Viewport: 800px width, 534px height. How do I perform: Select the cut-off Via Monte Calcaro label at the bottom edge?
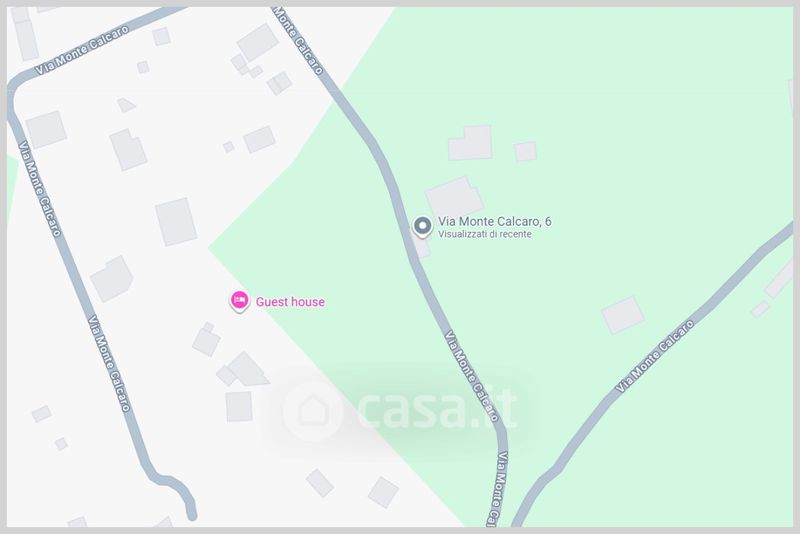pyautogui.click(x=499, y=489)
